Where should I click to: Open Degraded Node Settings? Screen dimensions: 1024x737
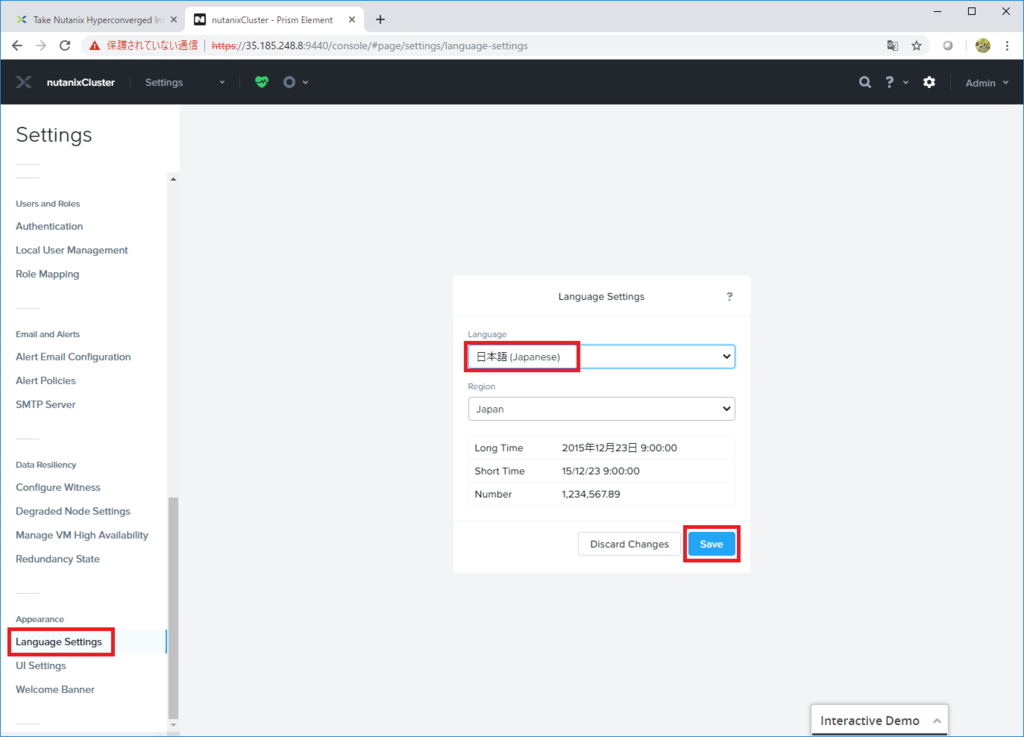click(x=73, y=511)
